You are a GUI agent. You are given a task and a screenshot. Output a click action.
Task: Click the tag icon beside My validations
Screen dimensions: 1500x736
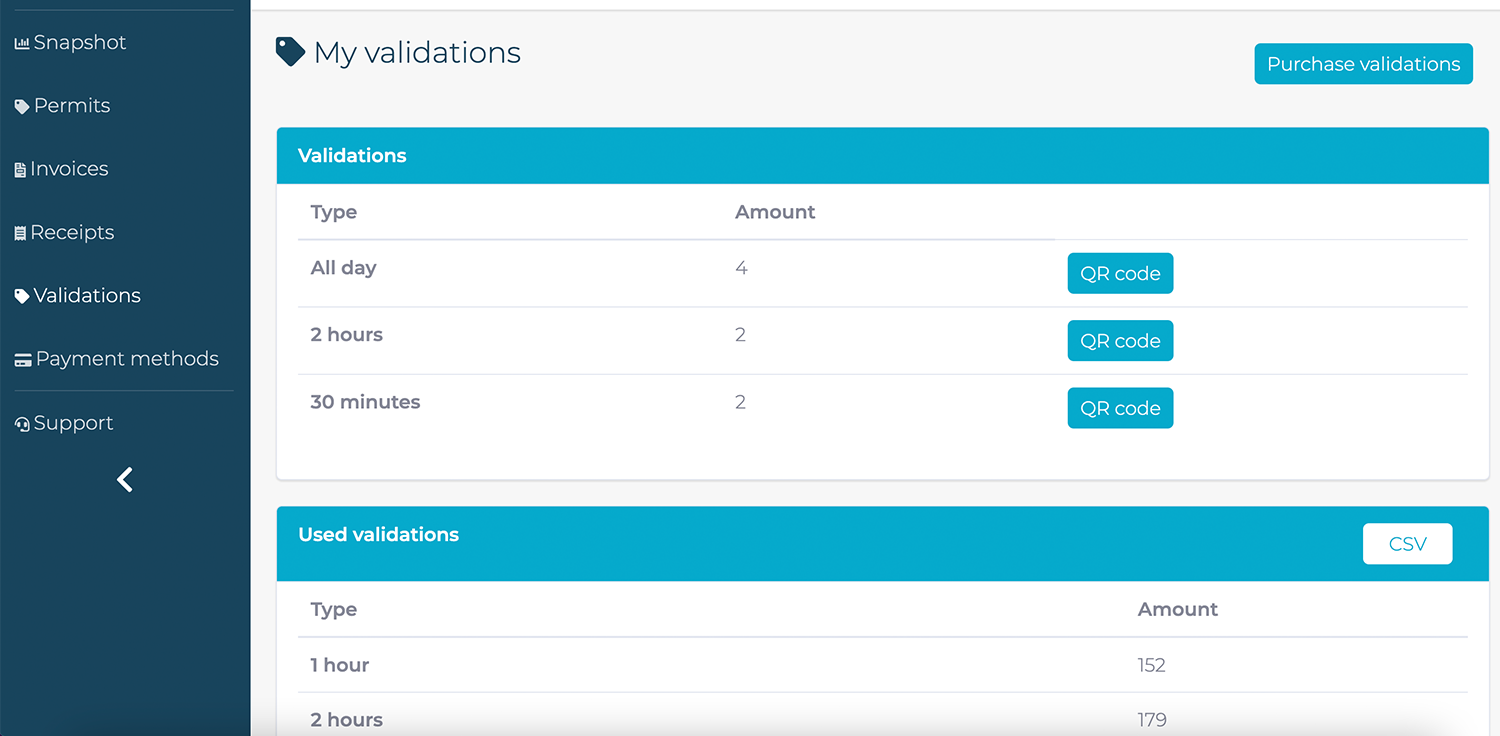pos(290,52)
